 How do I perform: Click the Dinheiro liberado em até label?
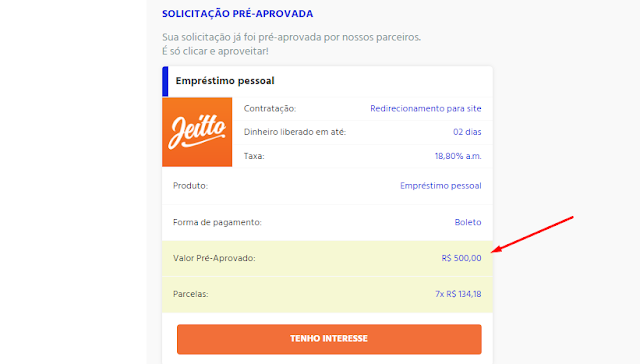pyautogui.click(x=295, y=132)
